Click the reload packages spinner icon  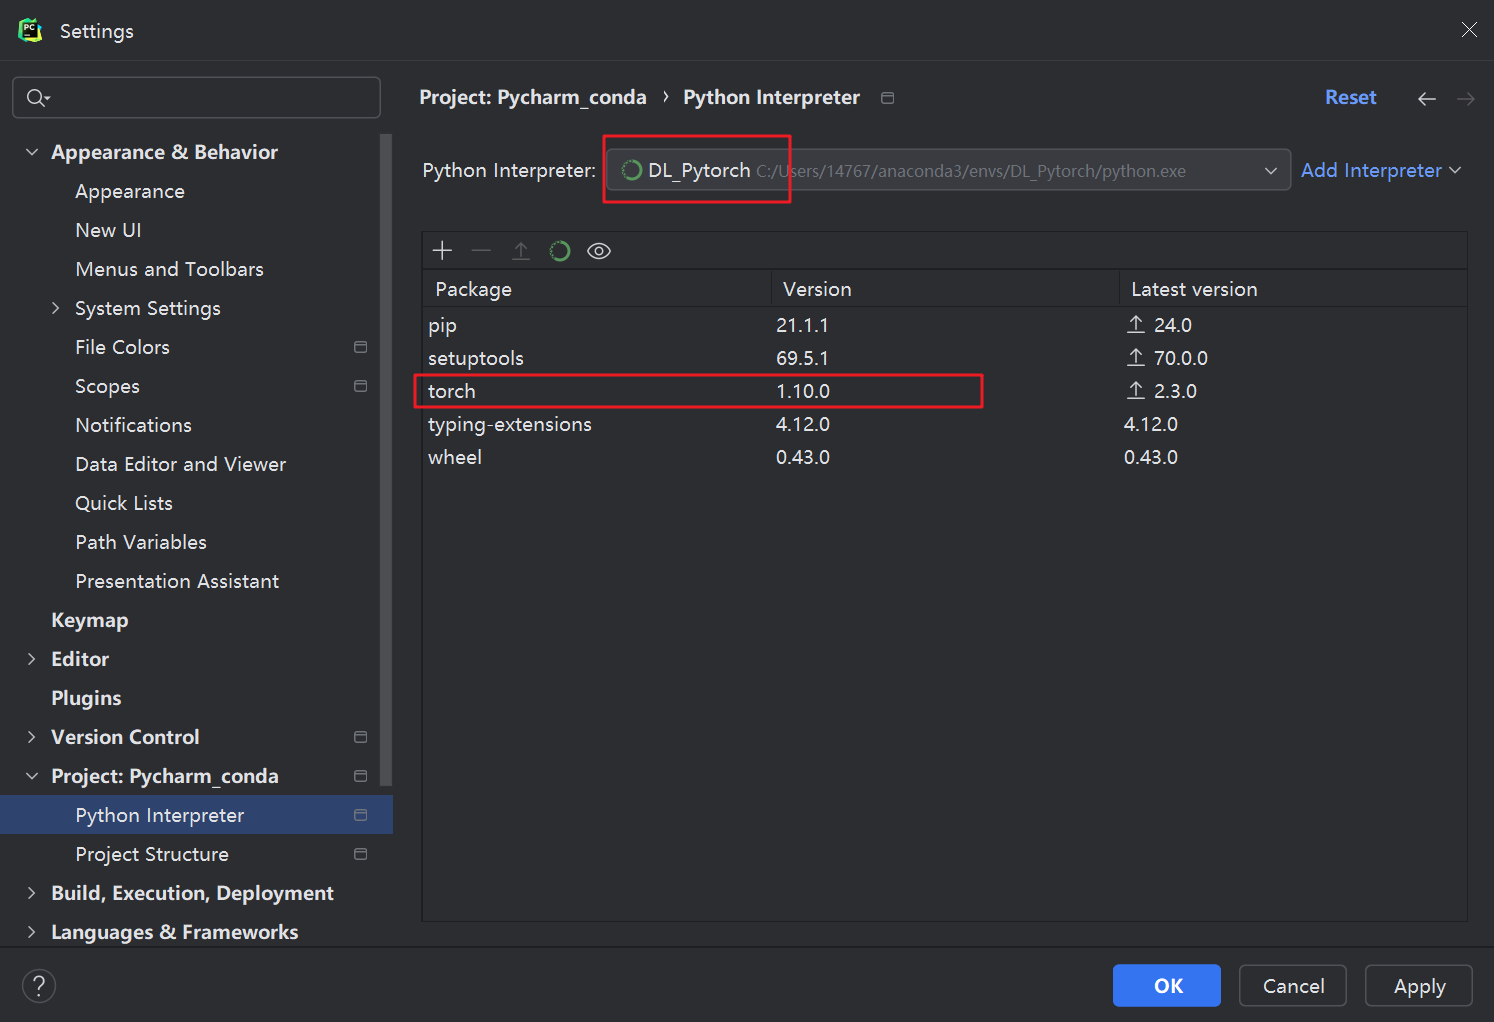click(560, 250)
